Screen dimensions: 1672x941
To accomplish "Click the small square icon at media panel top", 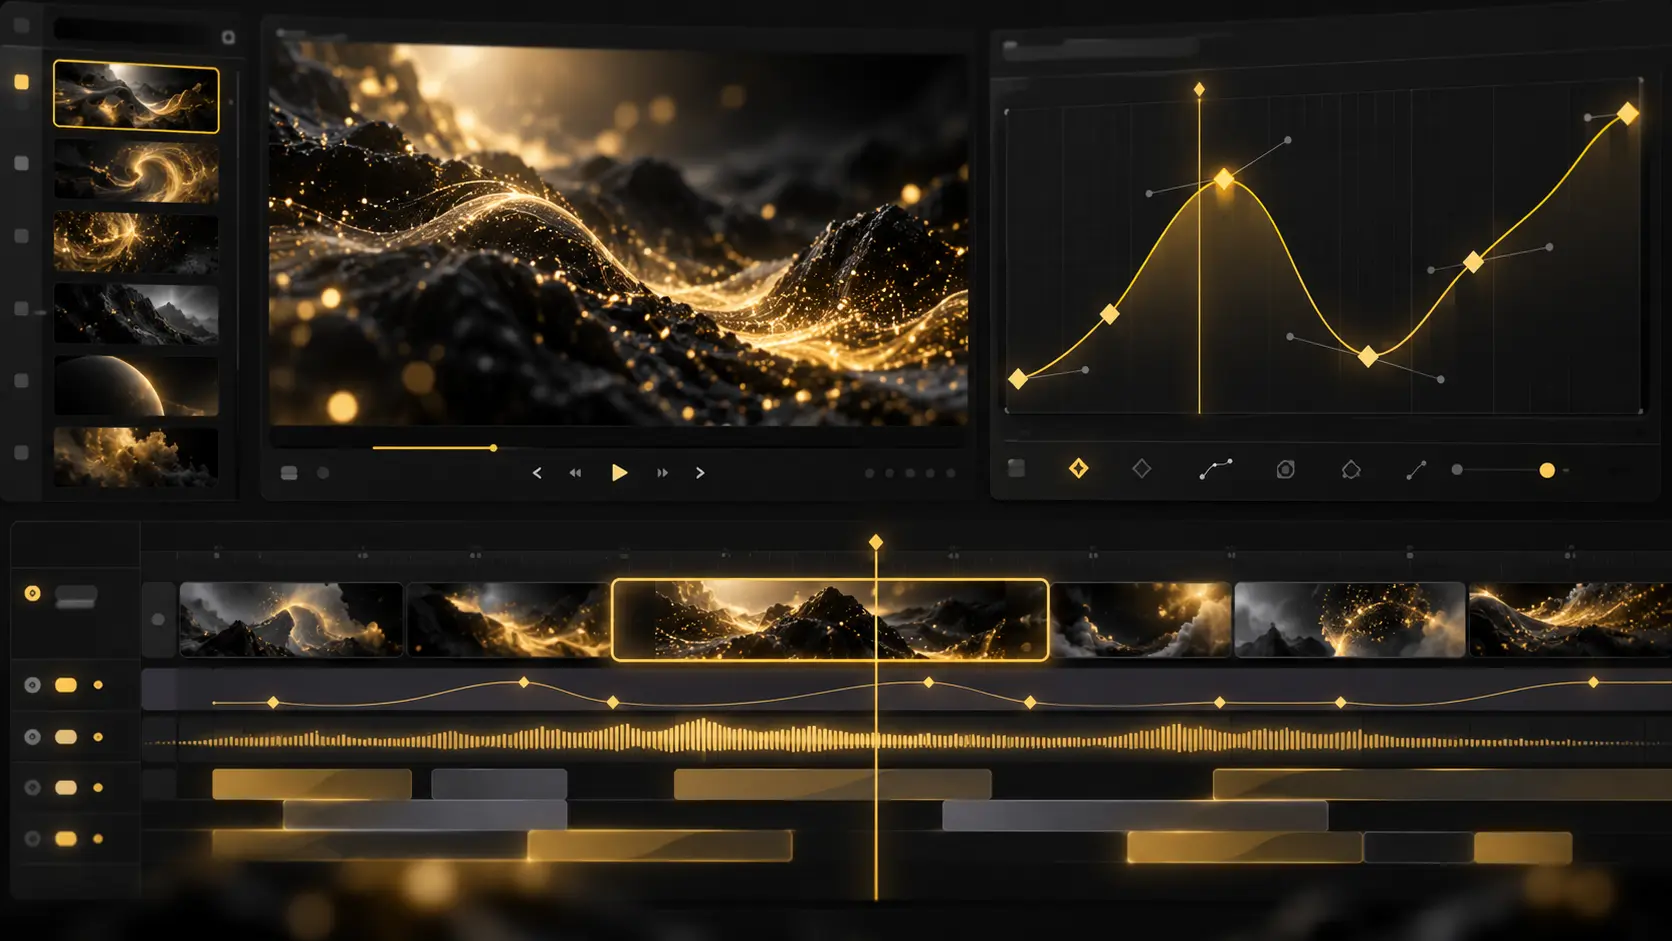I will tap(228, 37).
